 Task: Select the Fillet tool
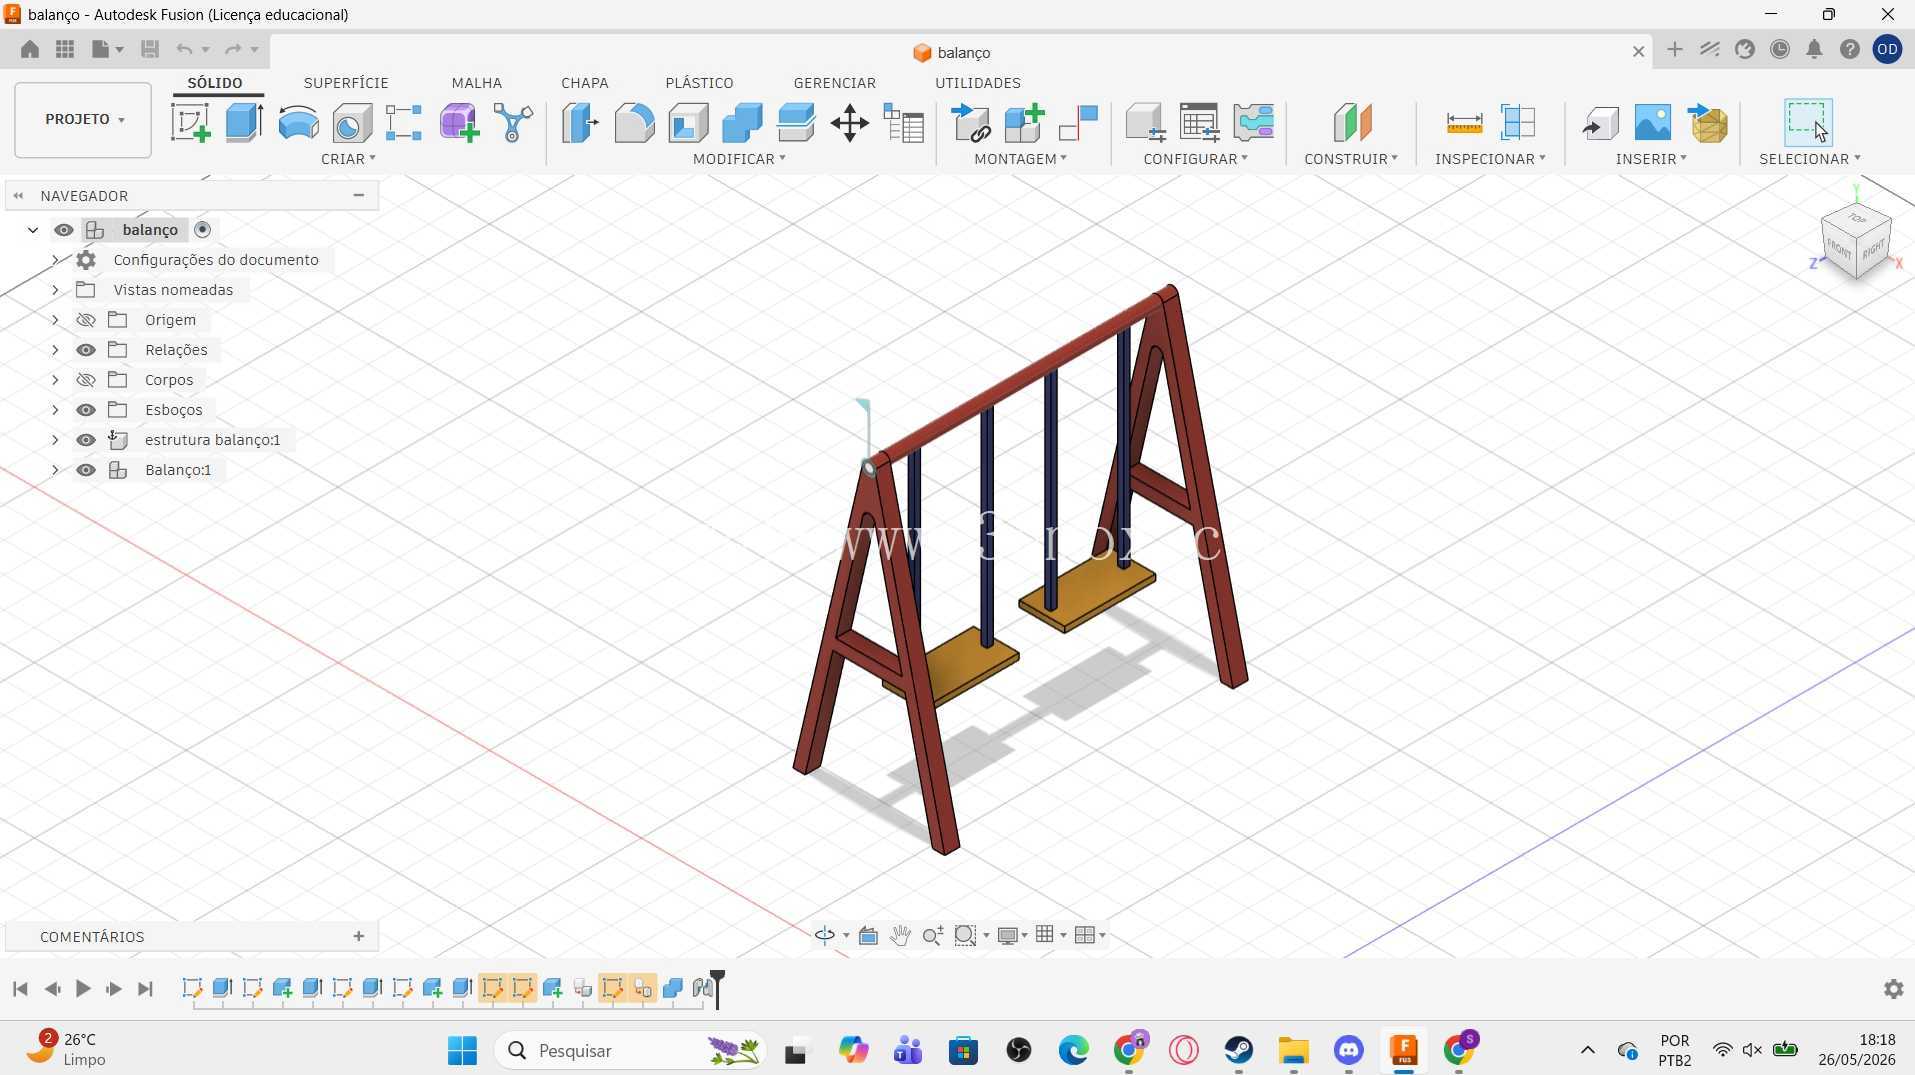point(634,123)
